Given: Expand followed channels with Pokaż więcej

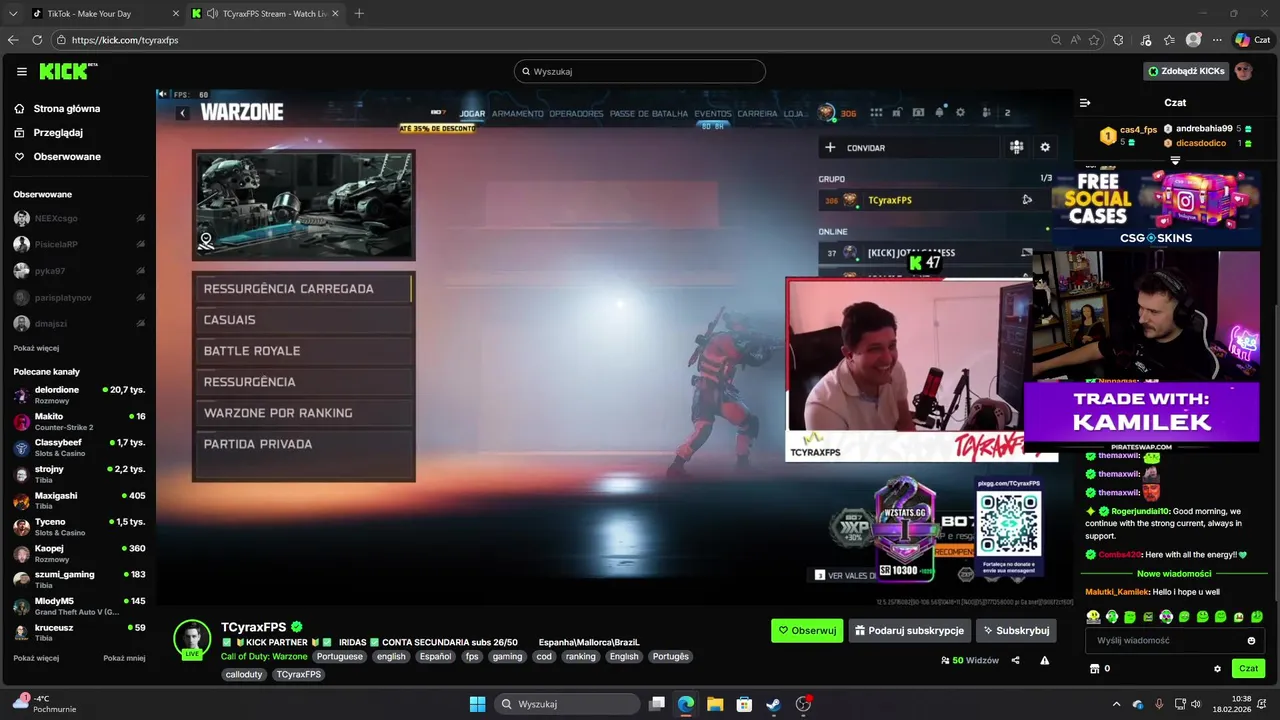Looking at the screenshot, I should [x=36, y=348].
